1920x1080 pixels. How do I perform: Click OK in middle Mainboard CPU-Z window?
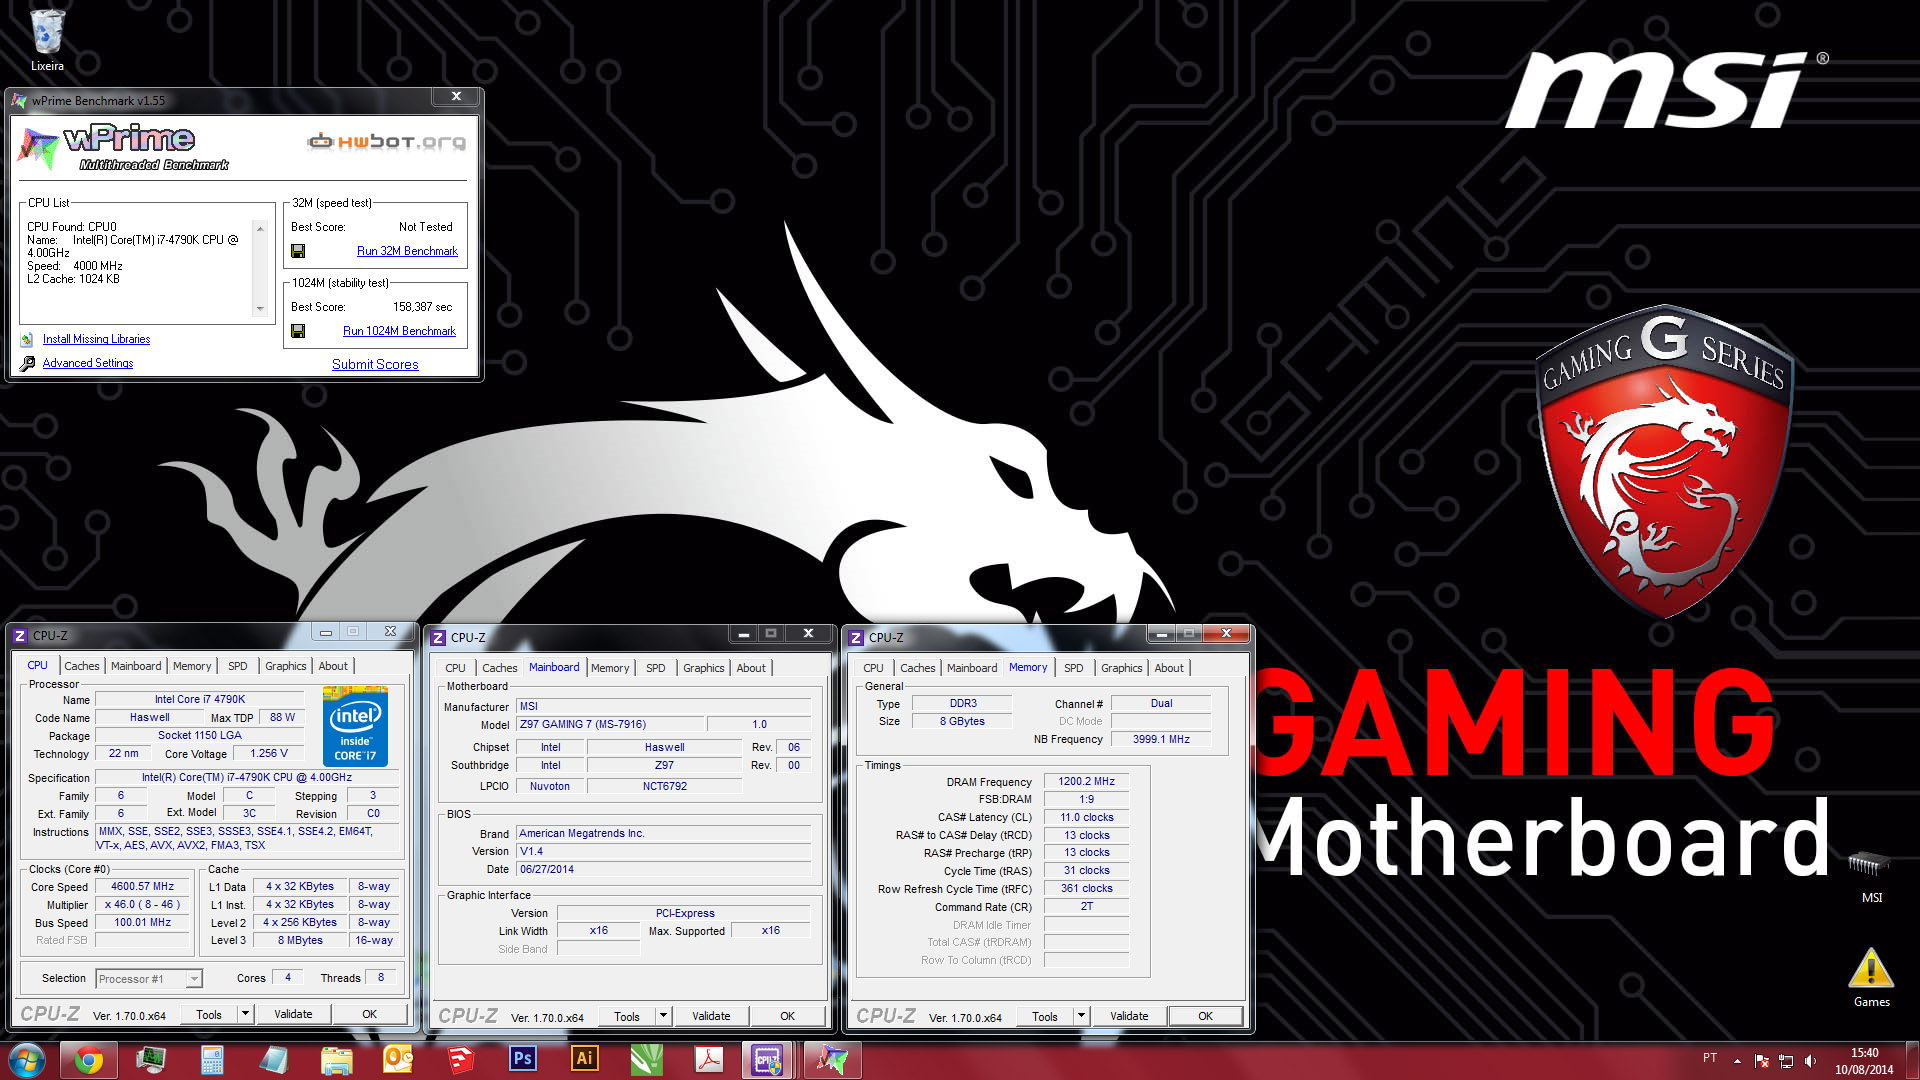click(788, 1016)
